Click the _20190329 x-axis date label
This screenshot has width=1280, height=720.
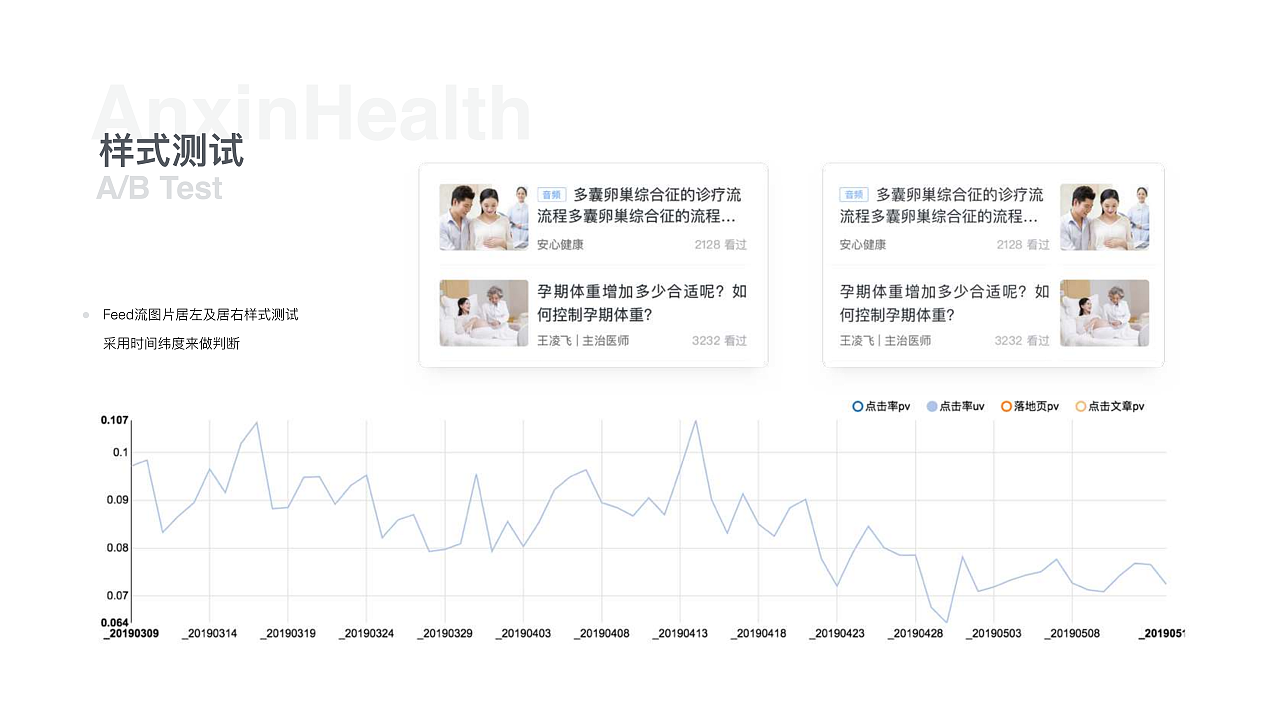[x=445, y=633]
